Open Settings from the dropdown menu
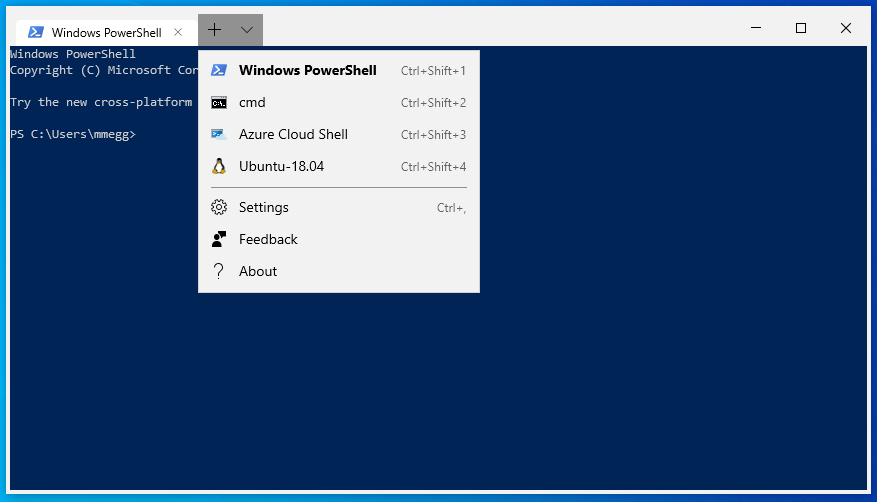 [x=338, y=207]
